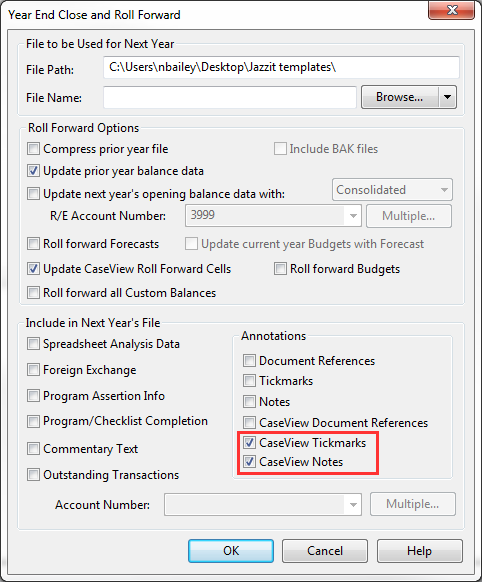Uncheck Update CaseView Roll Forward Cells
482x582 pixels.
point(33,269)
